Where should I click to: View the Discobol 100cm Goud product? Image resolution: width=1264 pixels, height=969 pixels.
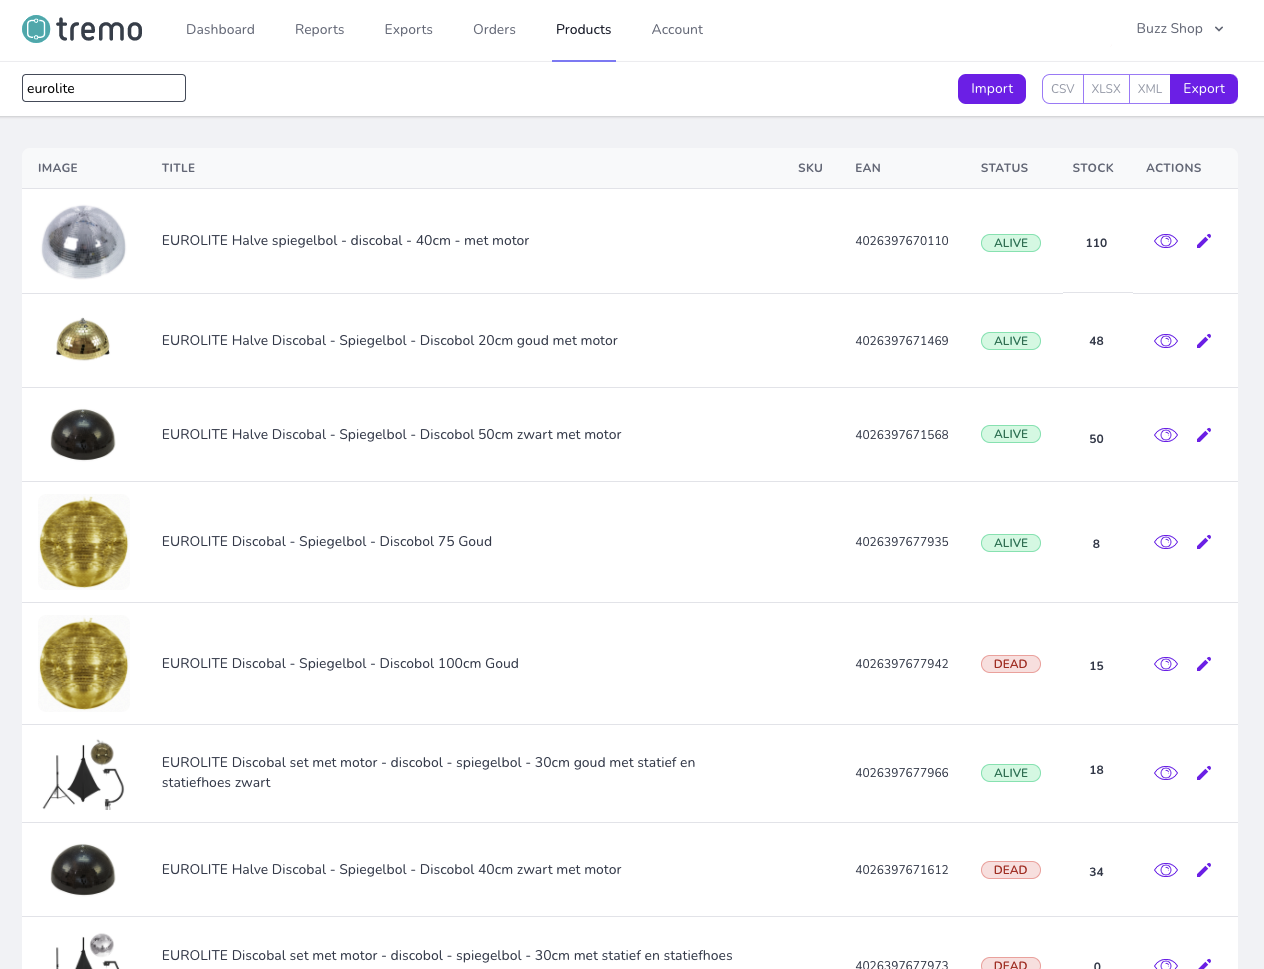(1166, 664)
